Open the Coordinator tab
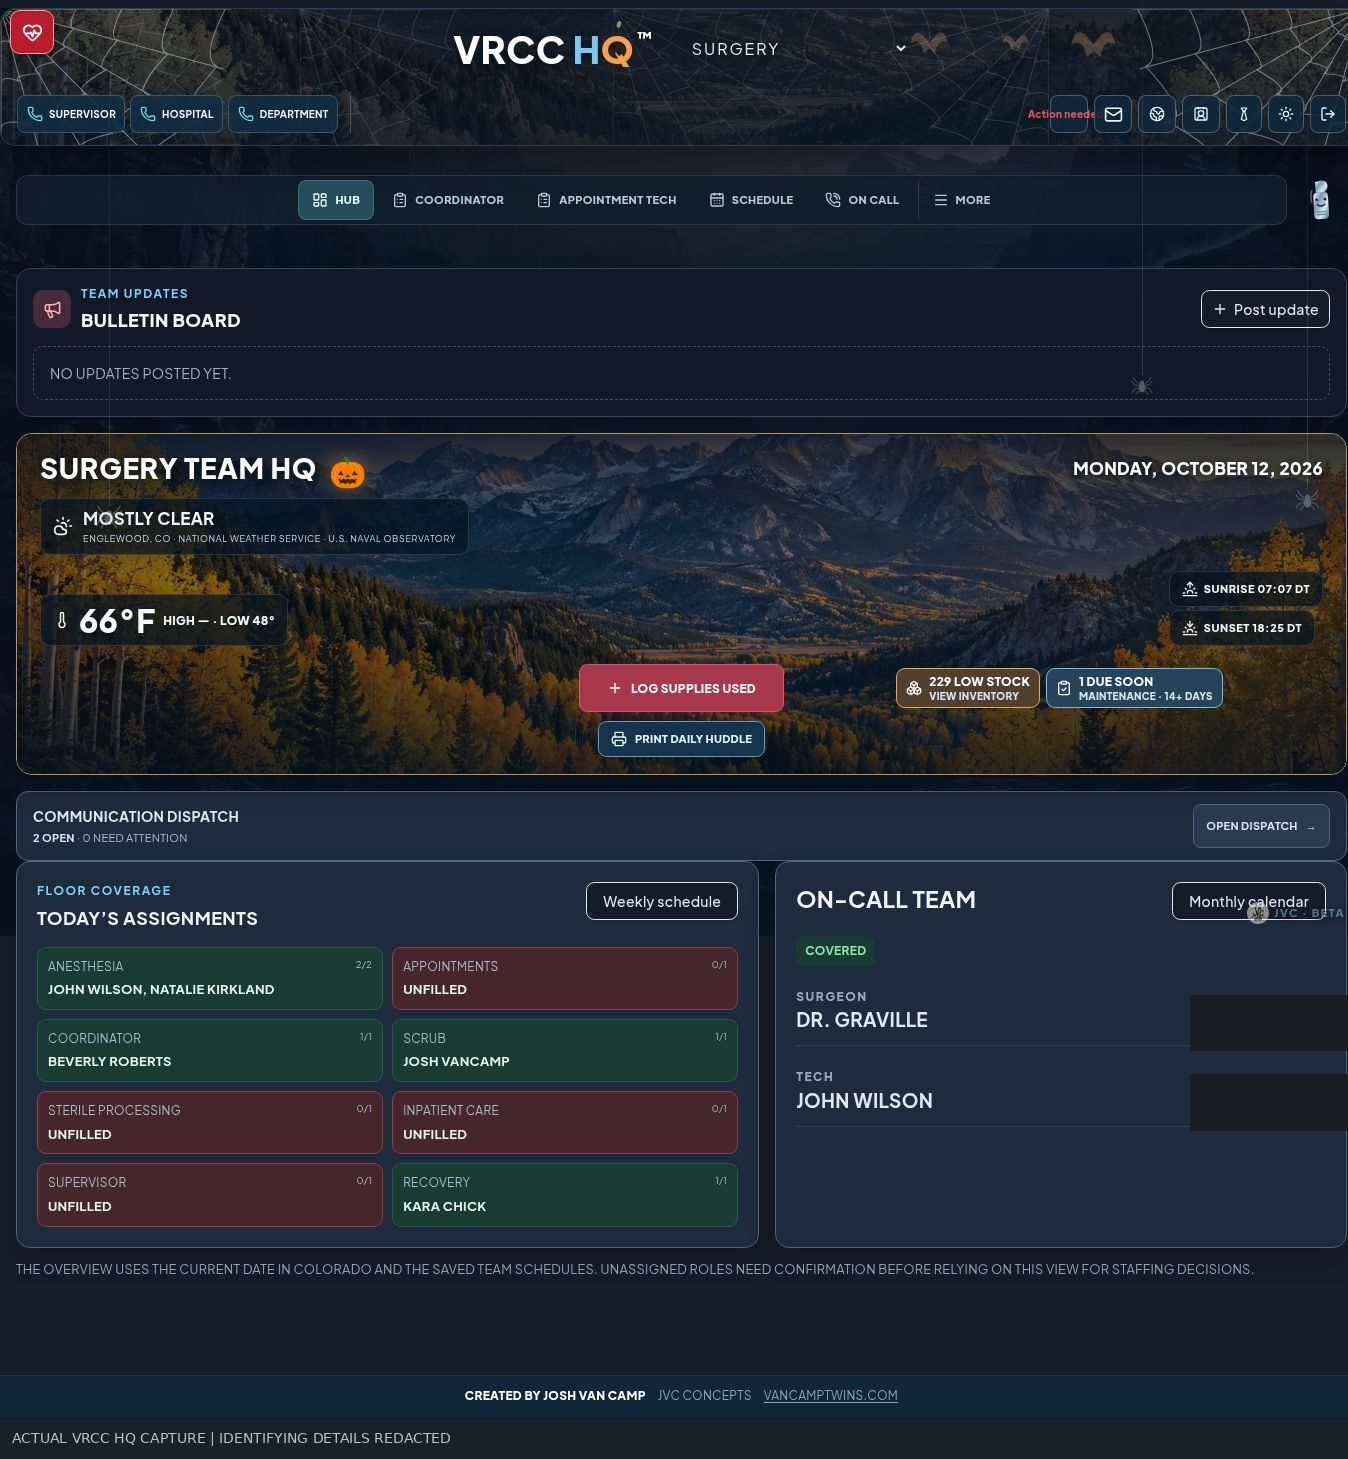 (448, 200)
